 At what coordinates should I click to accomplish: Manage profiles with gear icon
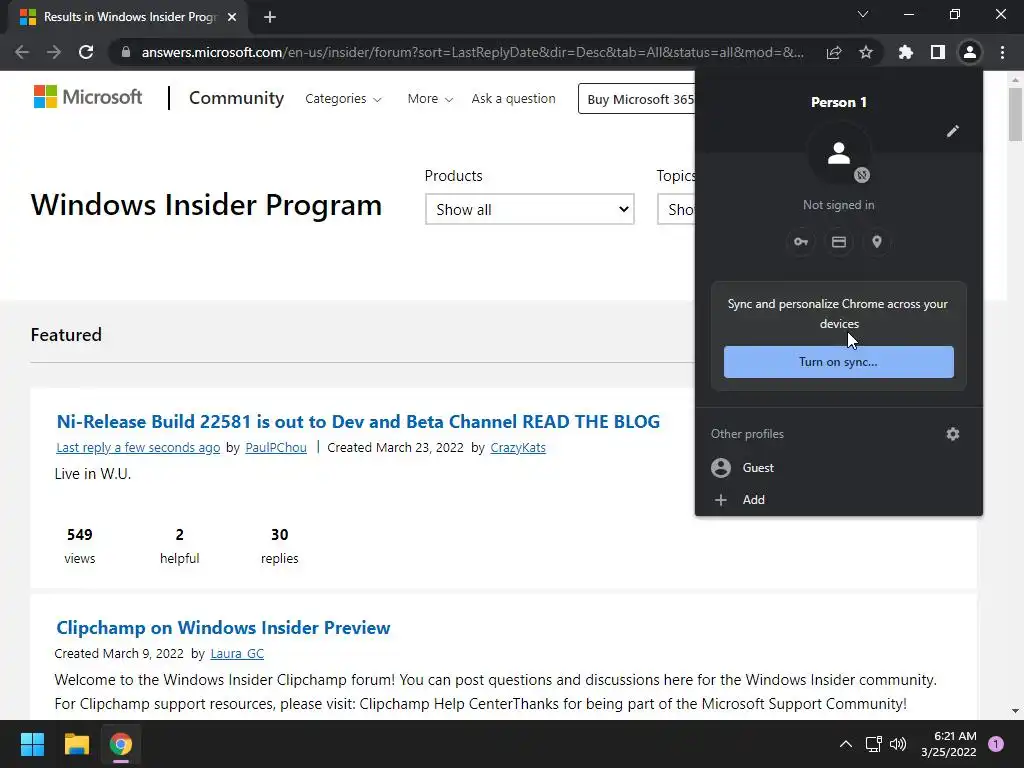(x=953, y=434)
